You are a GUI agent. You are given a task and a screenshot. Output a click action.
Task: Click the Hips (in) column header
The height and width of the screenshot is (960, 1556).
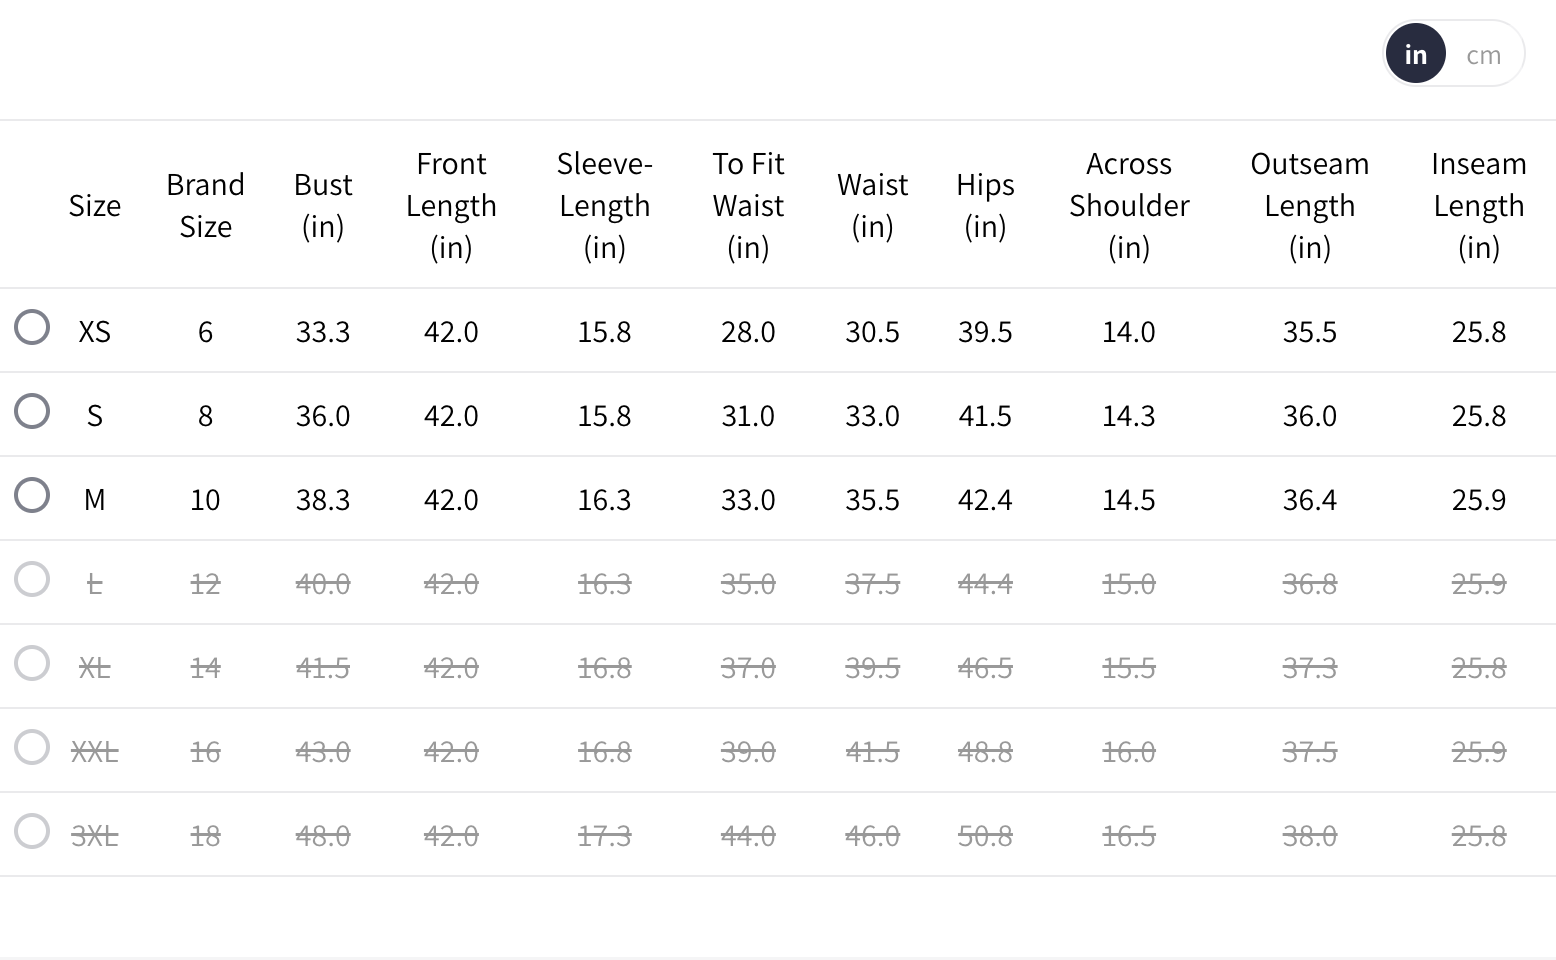click(x=985, y=205)
